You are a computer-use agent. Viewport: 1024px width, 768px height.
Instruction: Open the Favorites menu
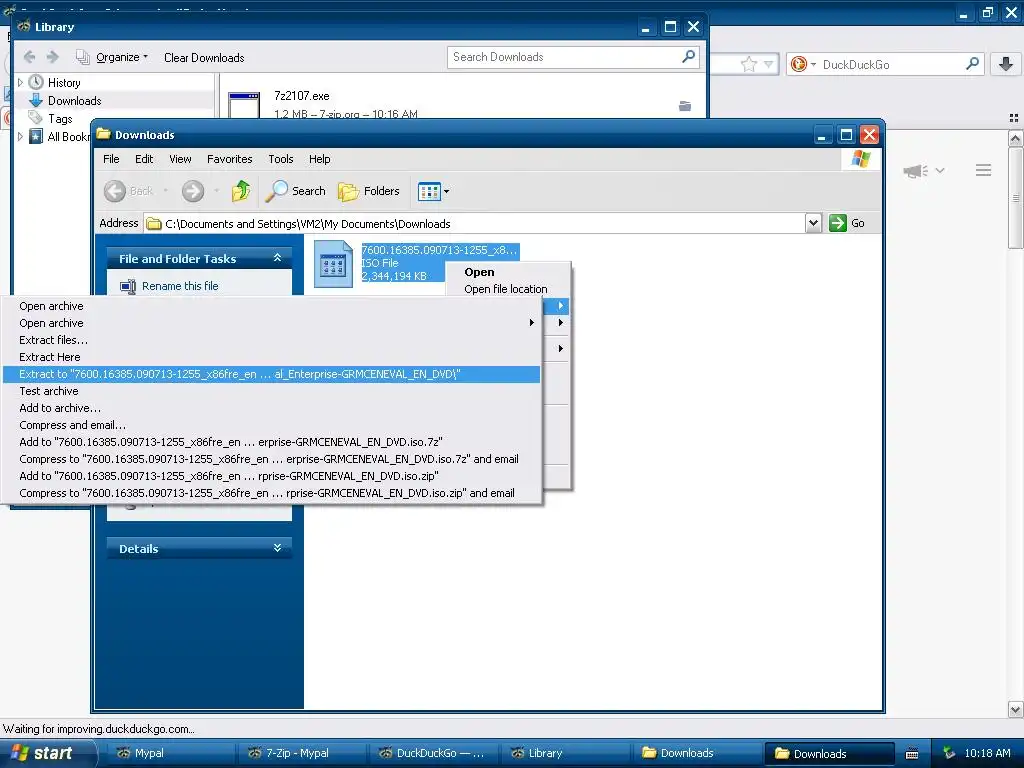tap(229, 159)
